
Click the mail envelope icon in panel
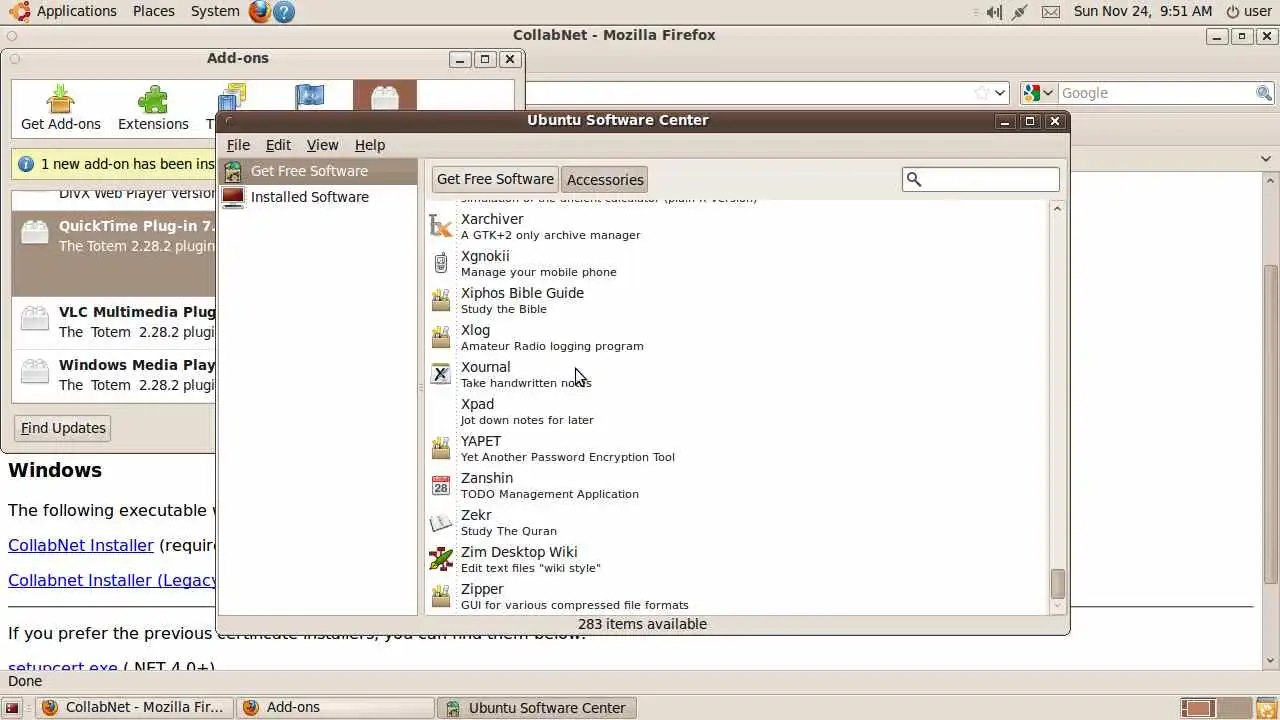point(1050,12)
